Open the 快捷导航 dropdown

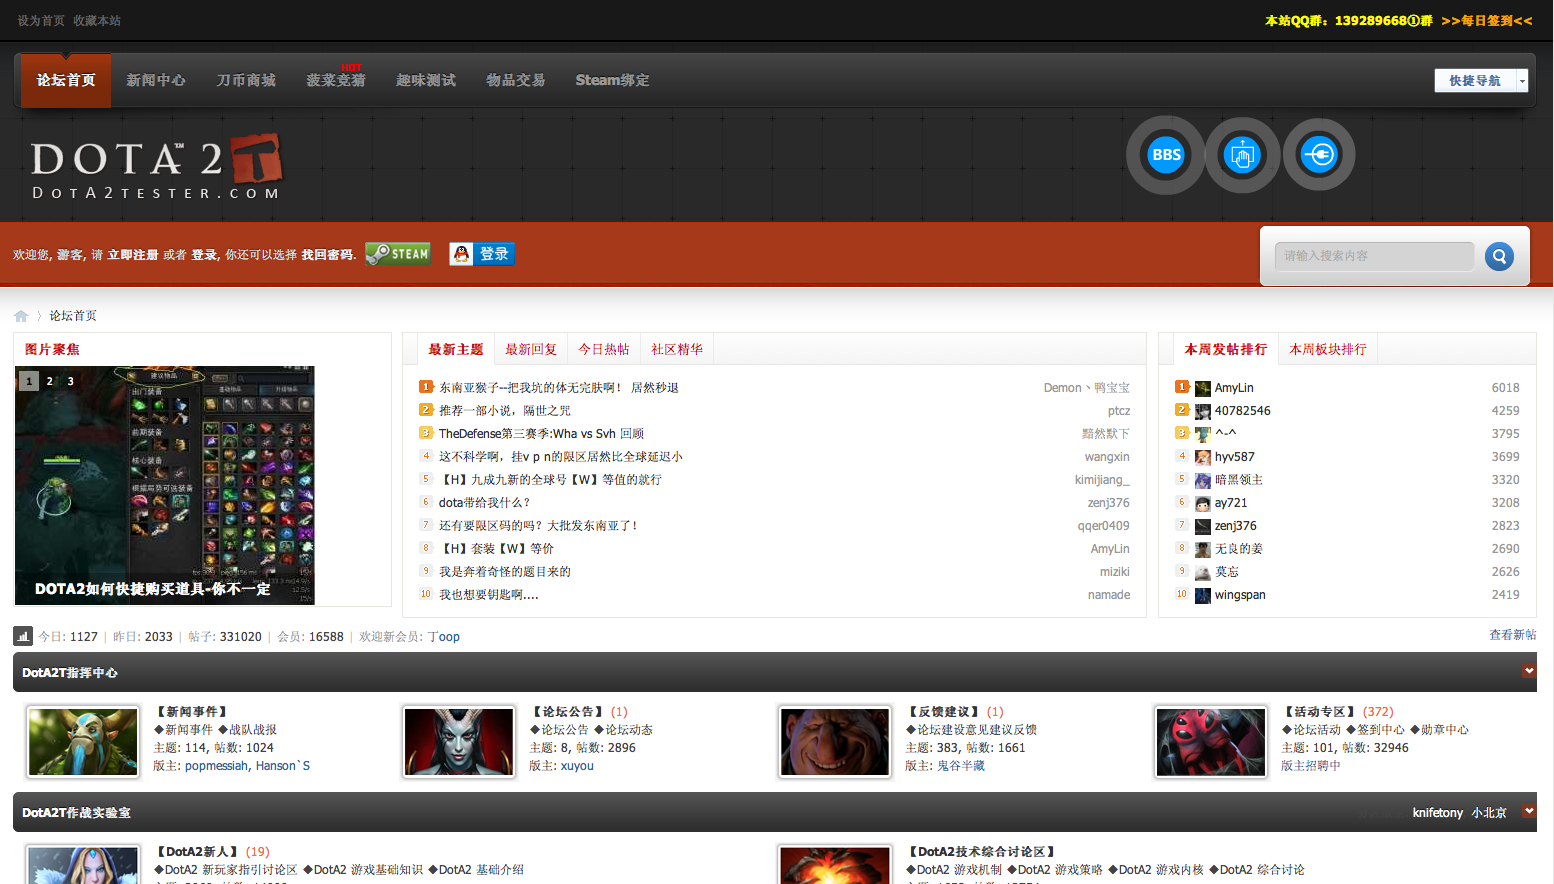(x=1481, y=81)
